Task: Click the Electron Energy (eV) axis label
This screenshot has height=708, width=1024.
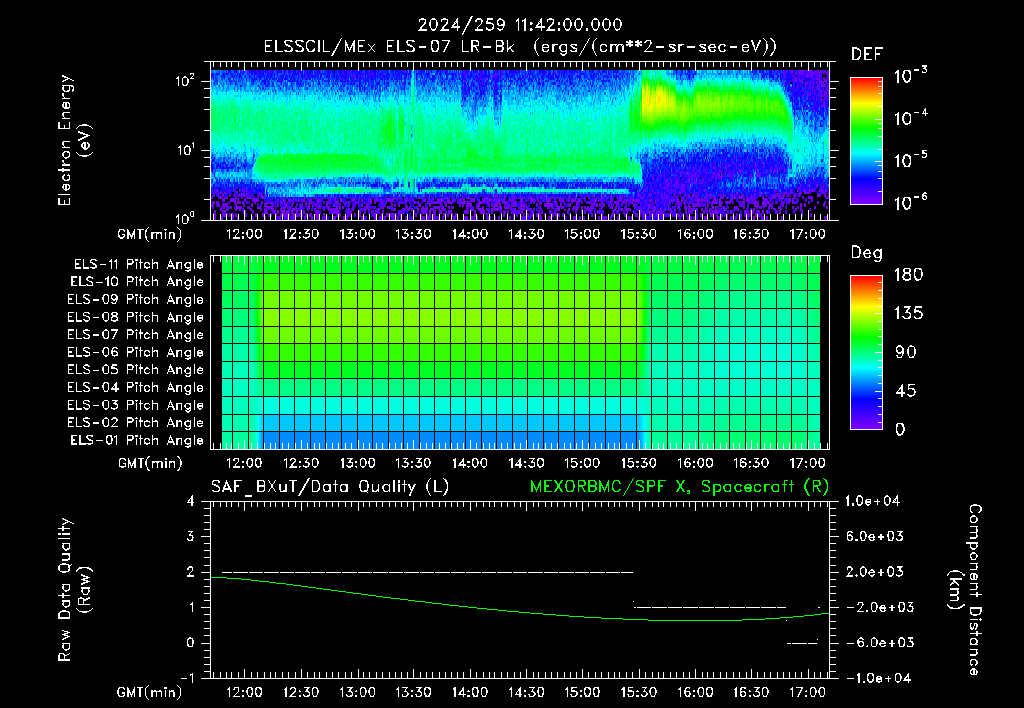Action: [74, 140]
